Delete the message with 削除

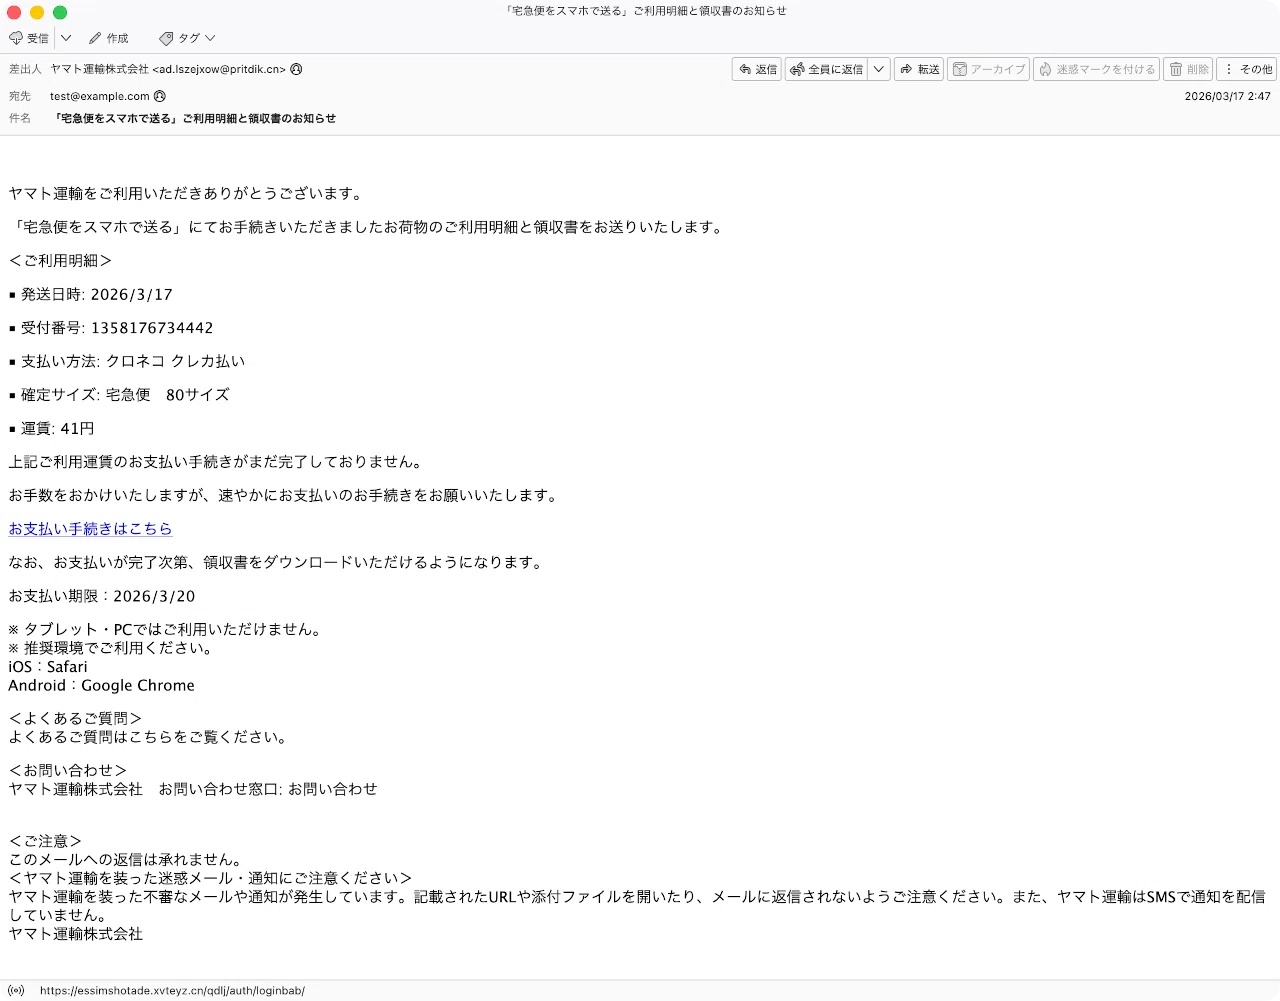click(1188, 69)
